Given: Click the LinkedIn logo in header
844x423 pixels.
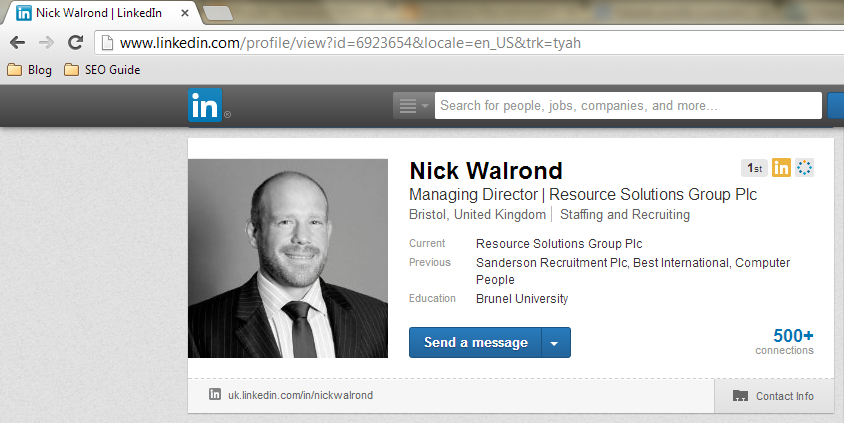Looking at the screenshot, I should pyautogui.click(x=205, y=105).
